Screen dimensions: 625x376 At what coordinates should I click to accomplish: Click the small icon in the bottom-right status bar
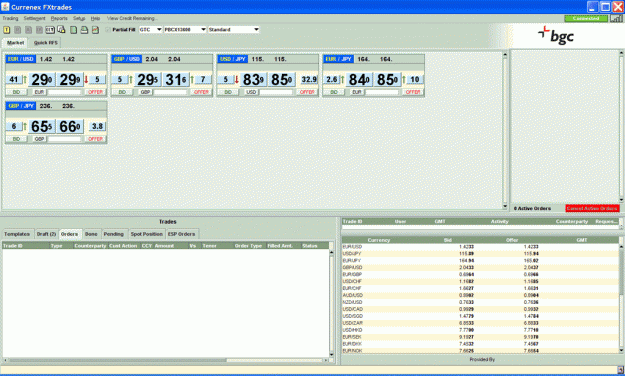coord(620,370)
